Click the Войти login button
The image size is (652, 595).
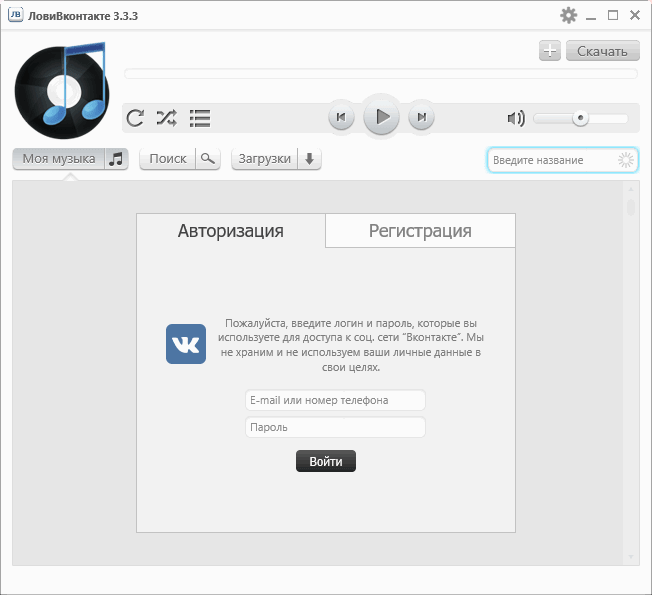tap(326, 461)
